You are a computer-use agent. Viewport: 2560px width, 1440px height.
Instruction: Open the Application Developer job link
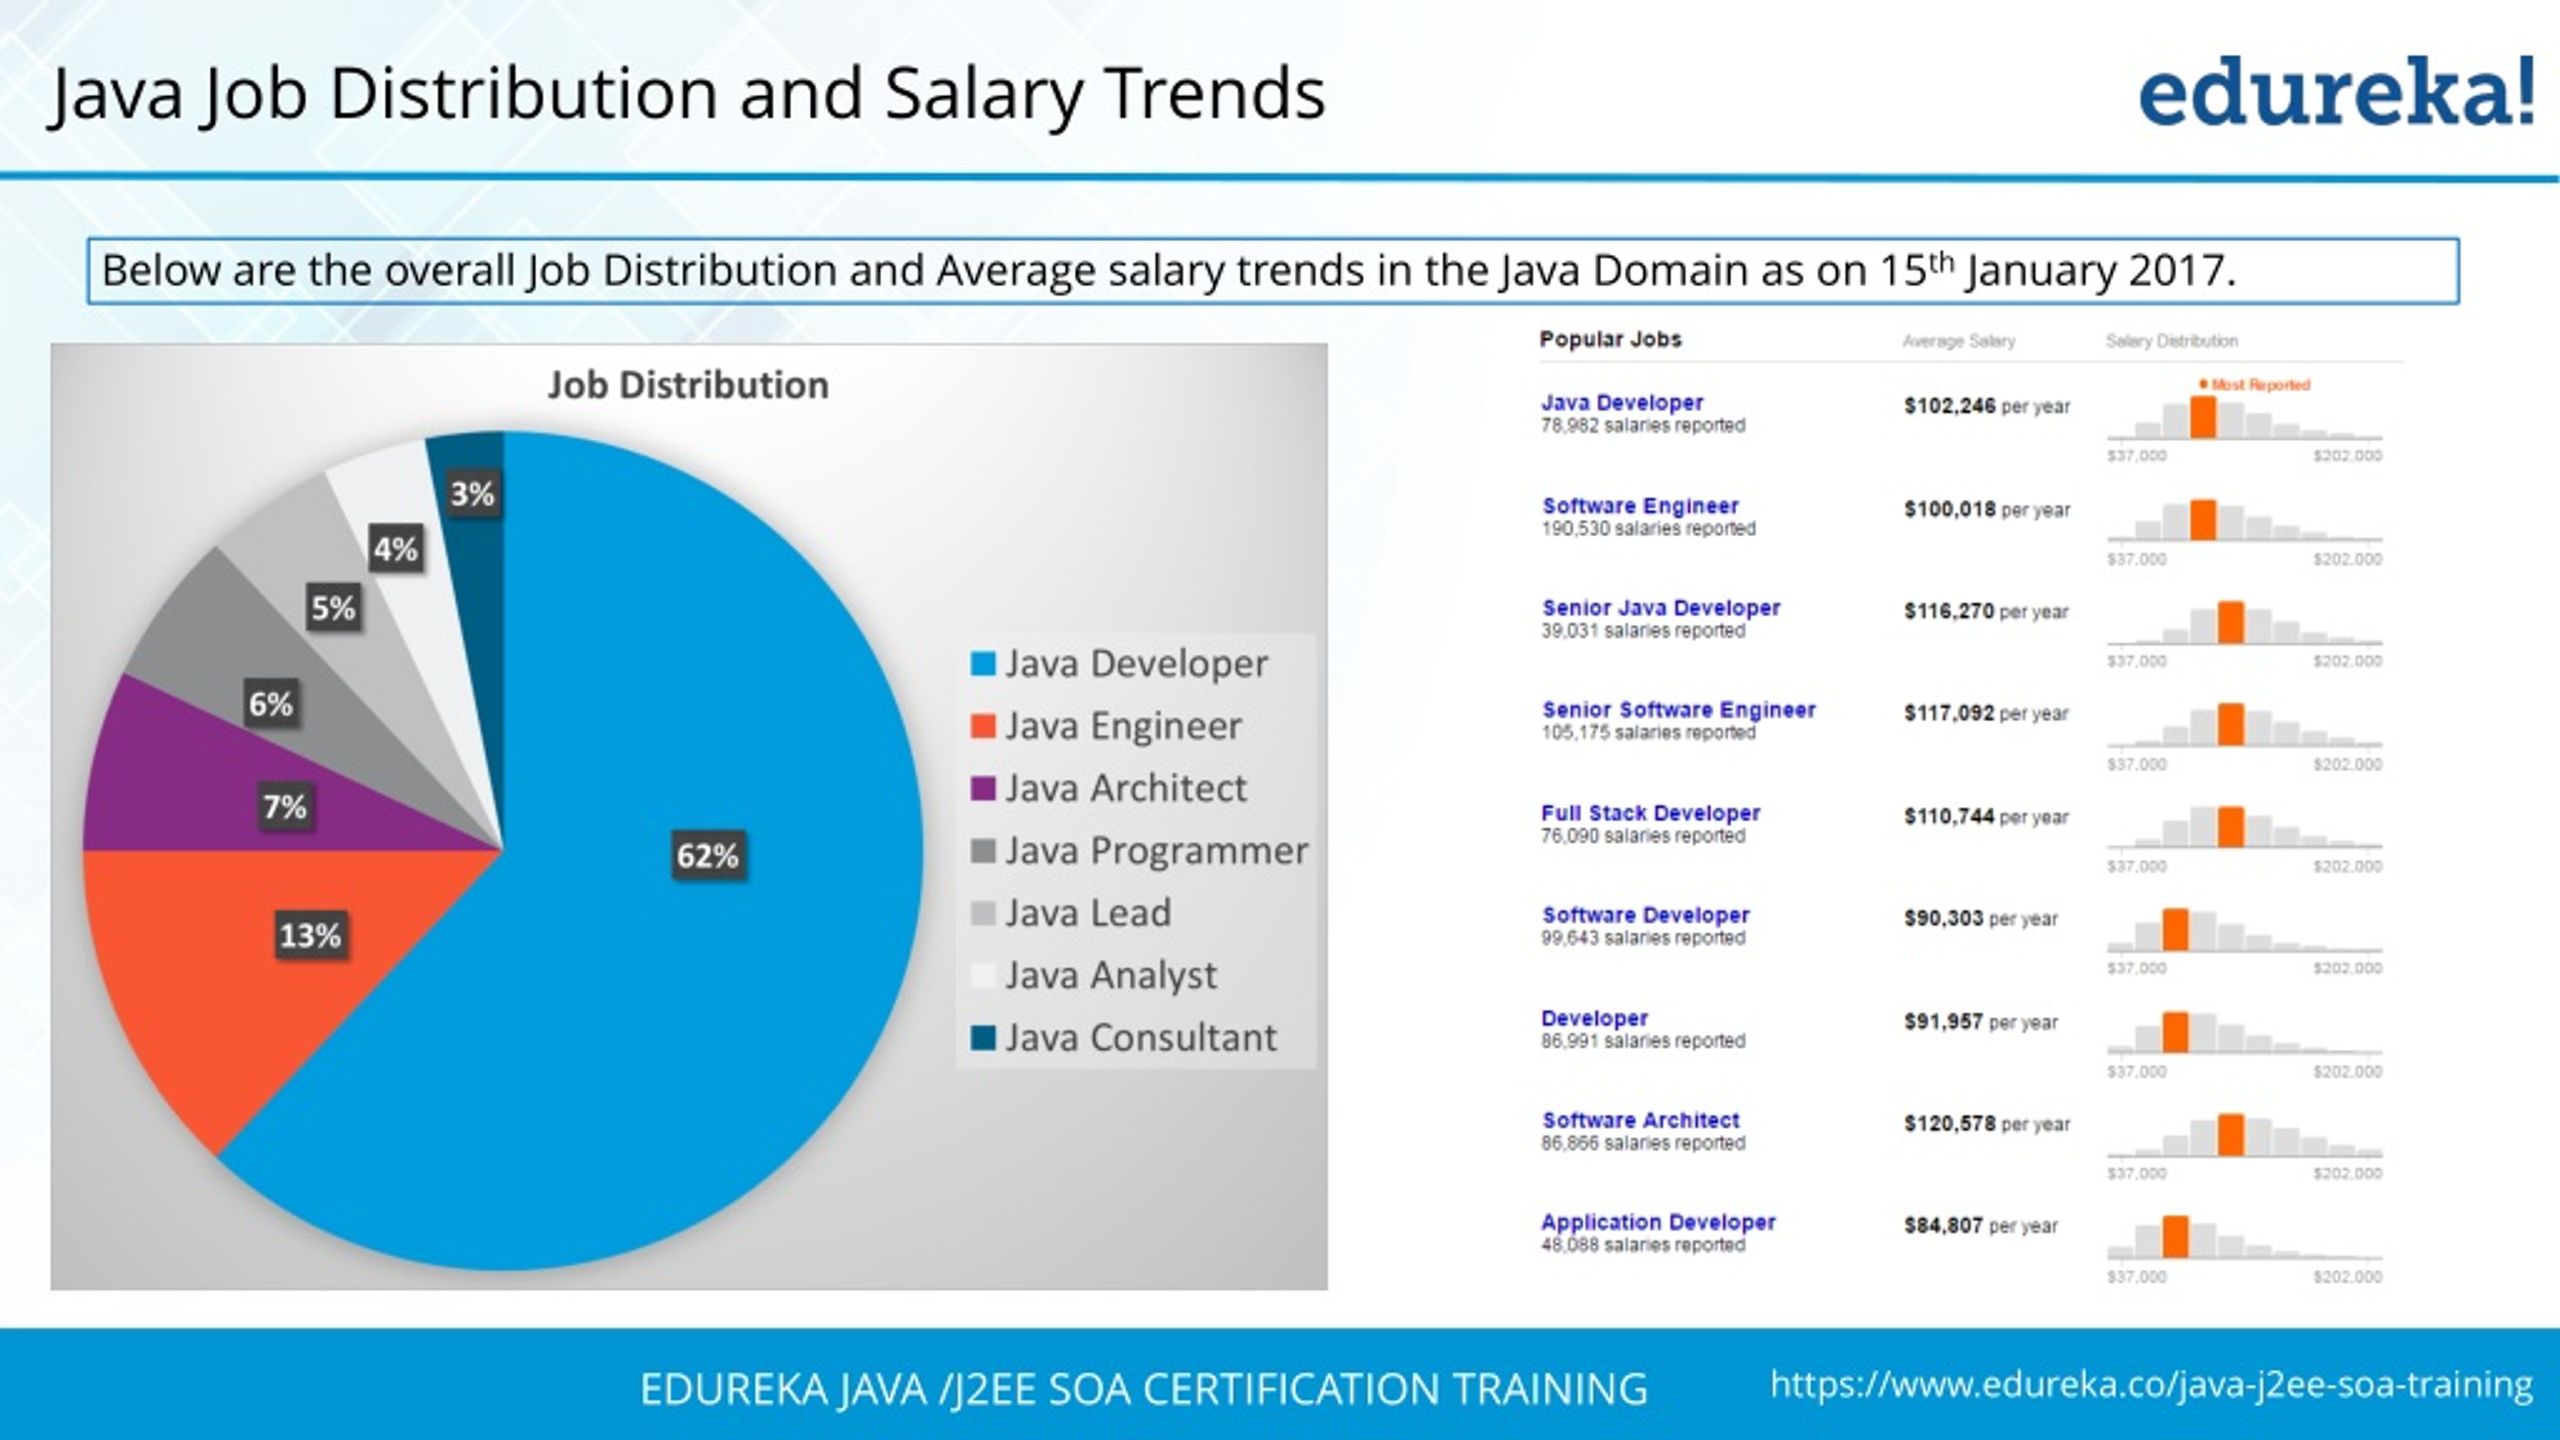pyautogui.click(x=1658, y=1222)
